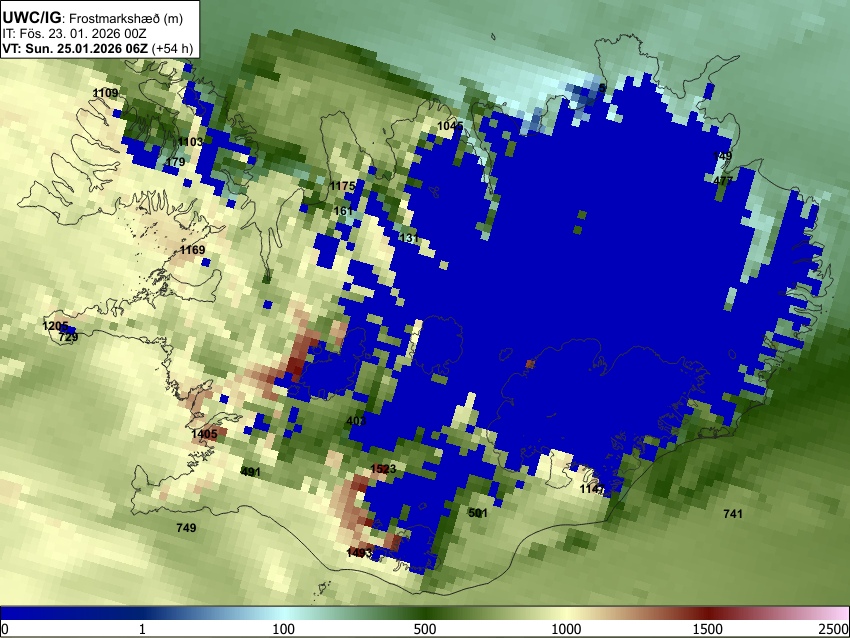This screenshot has height=638, width=850.
Task: Click the 403 value label
Action: 356,421
